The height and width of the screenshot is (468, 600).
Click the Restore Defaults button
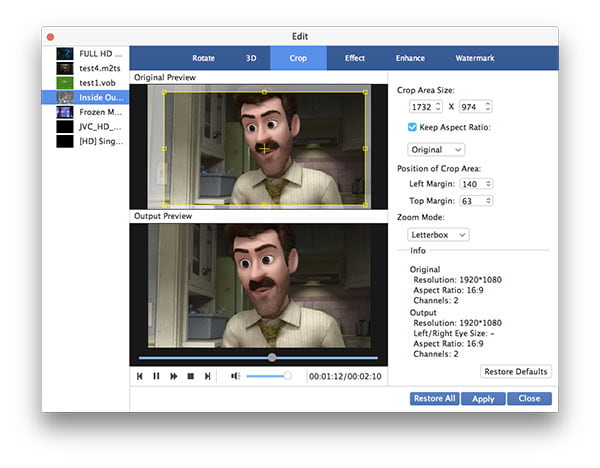coord(516,372)
